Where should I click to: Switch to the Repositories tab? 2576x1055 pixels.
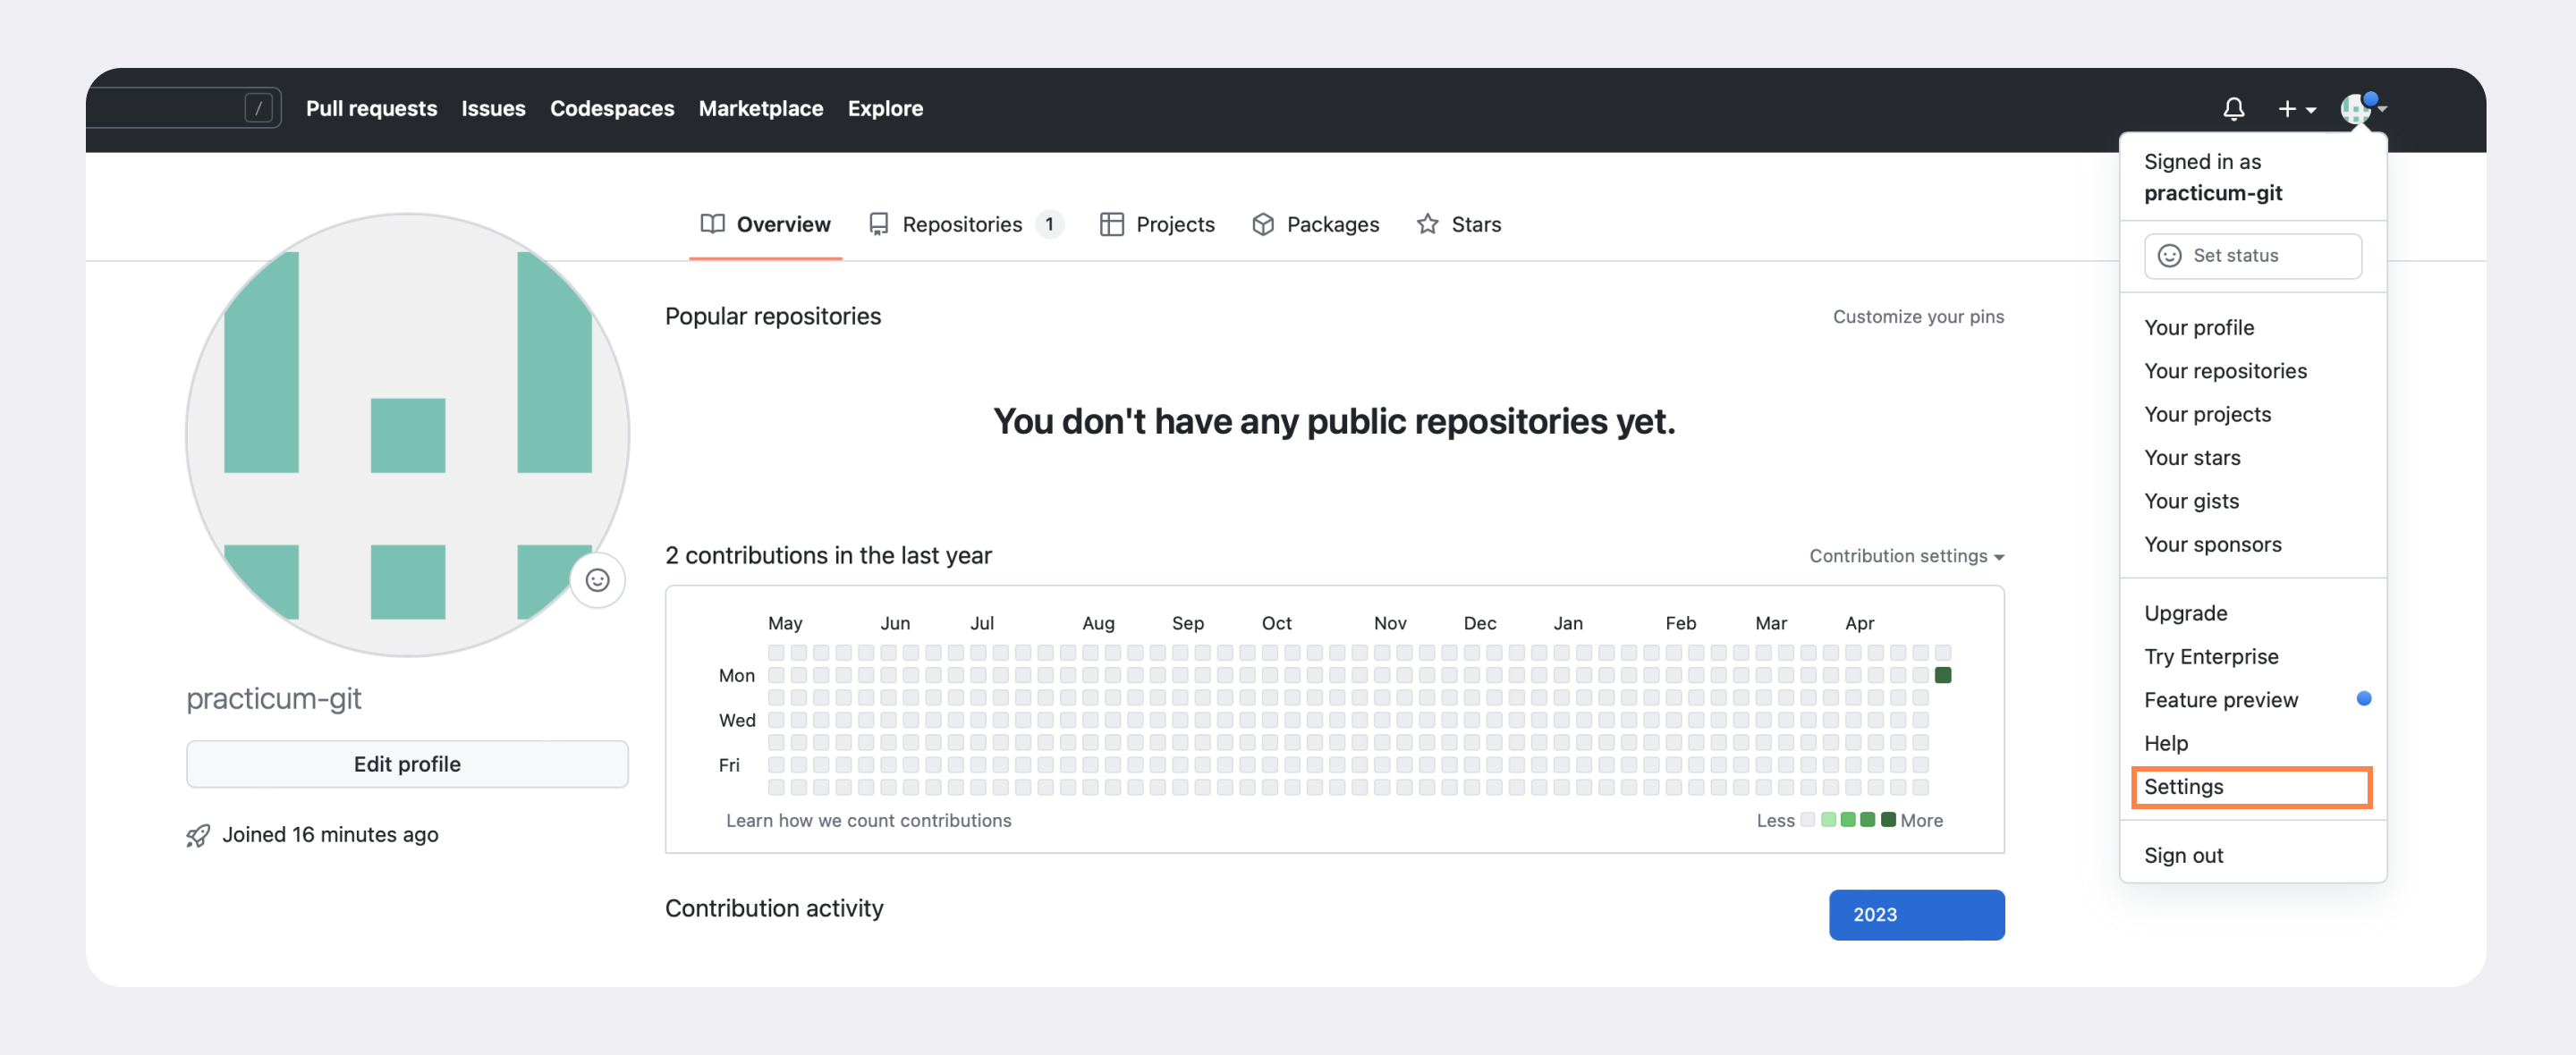pos(965,224)
